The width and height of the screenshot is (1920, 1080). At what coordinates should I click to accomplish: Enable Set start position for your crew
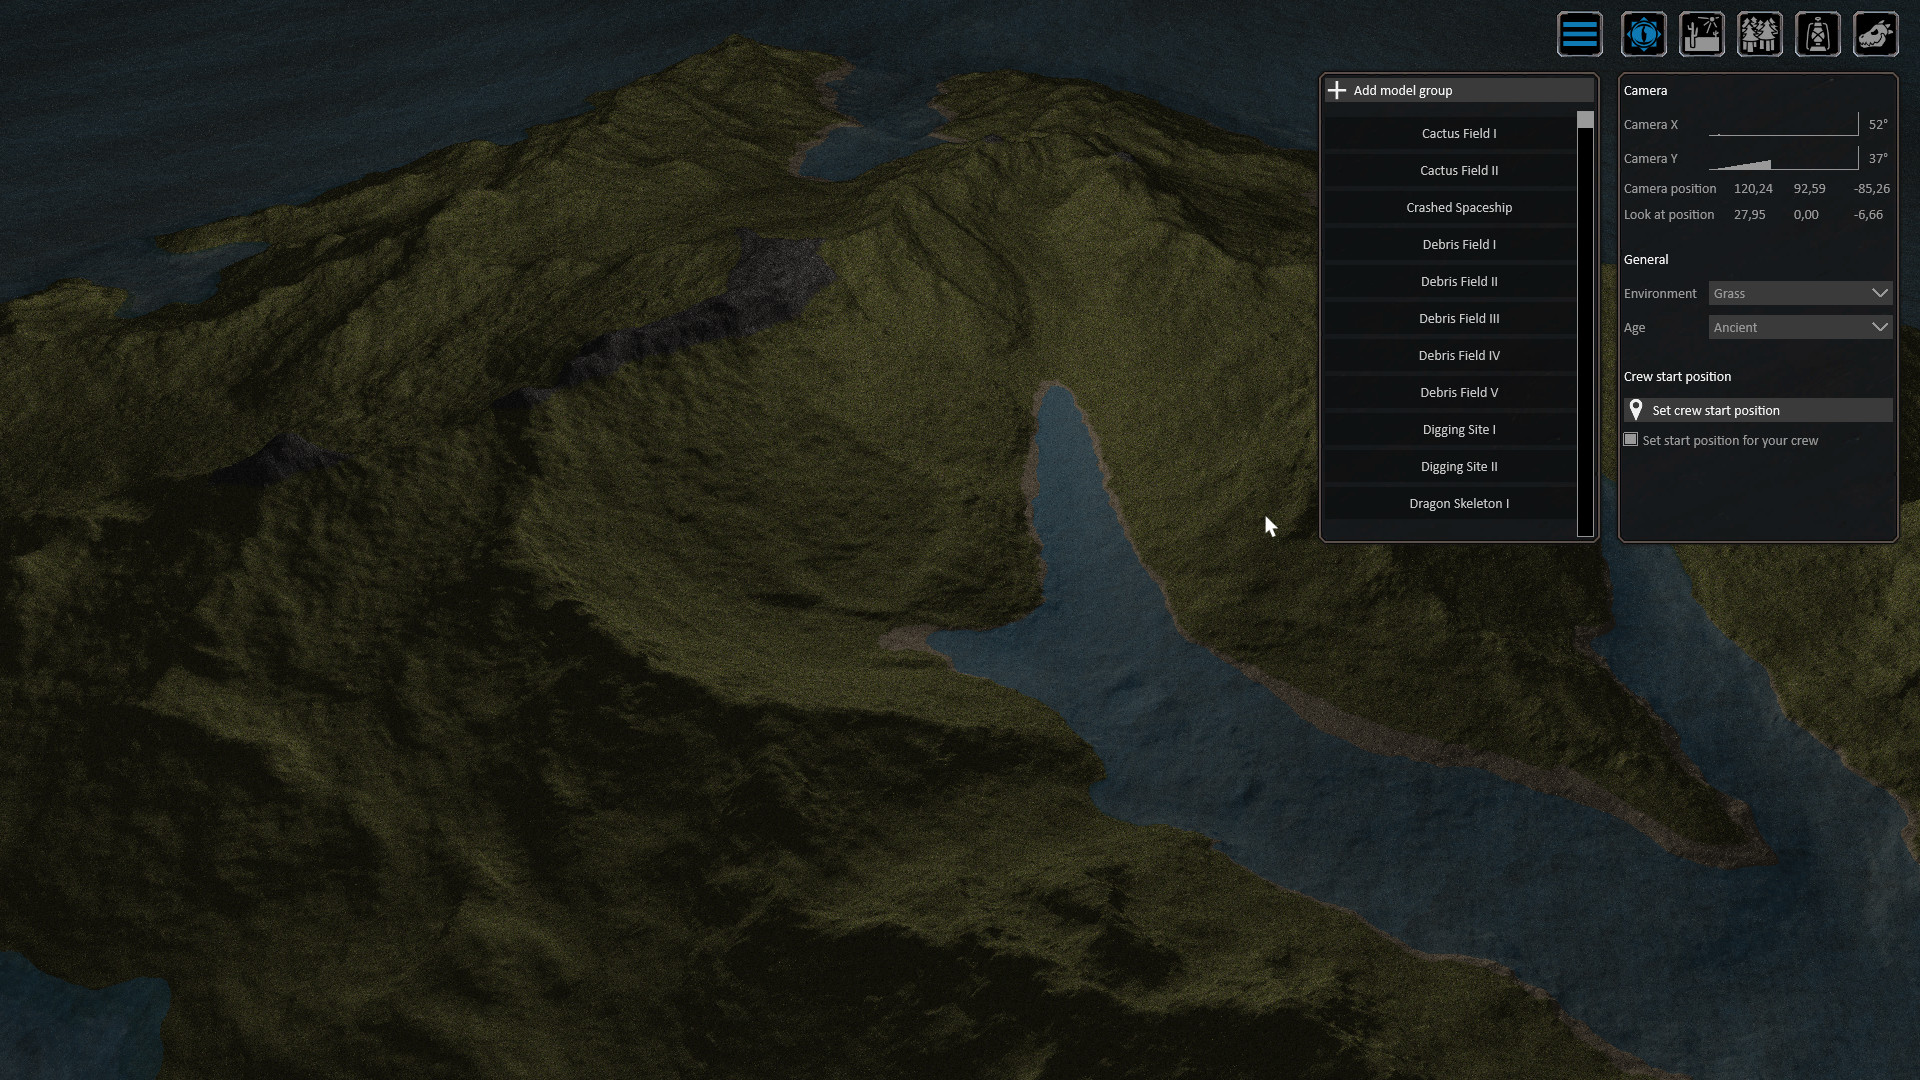[1630, 439]
